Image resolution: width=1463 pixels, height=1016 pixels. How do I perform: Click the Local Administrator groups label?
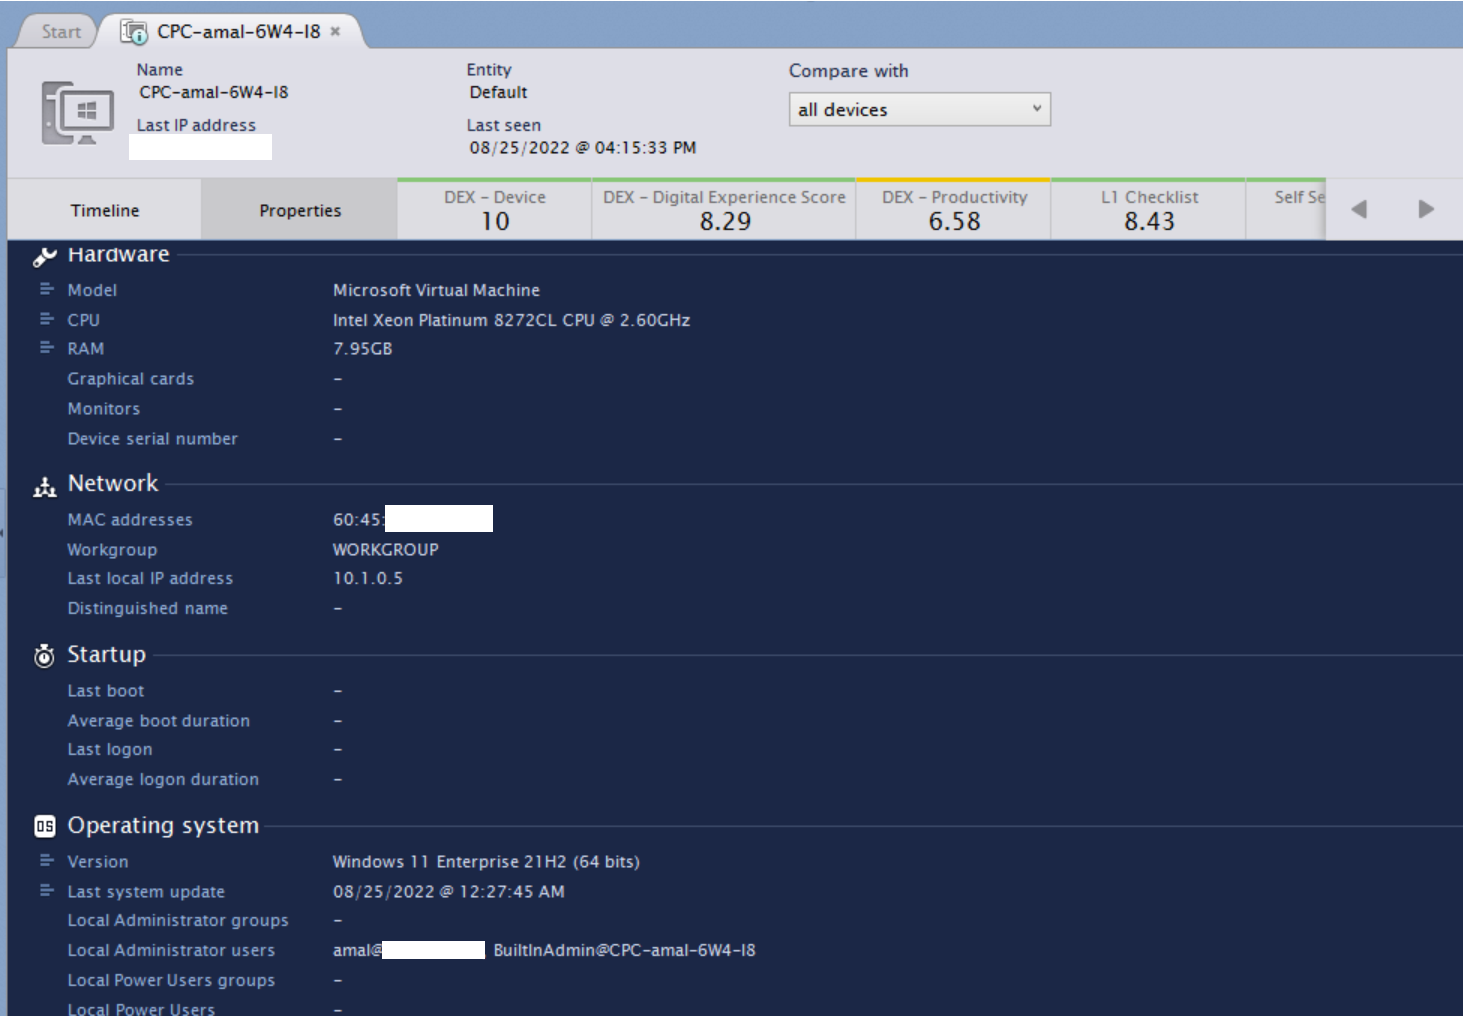[178, 920]
